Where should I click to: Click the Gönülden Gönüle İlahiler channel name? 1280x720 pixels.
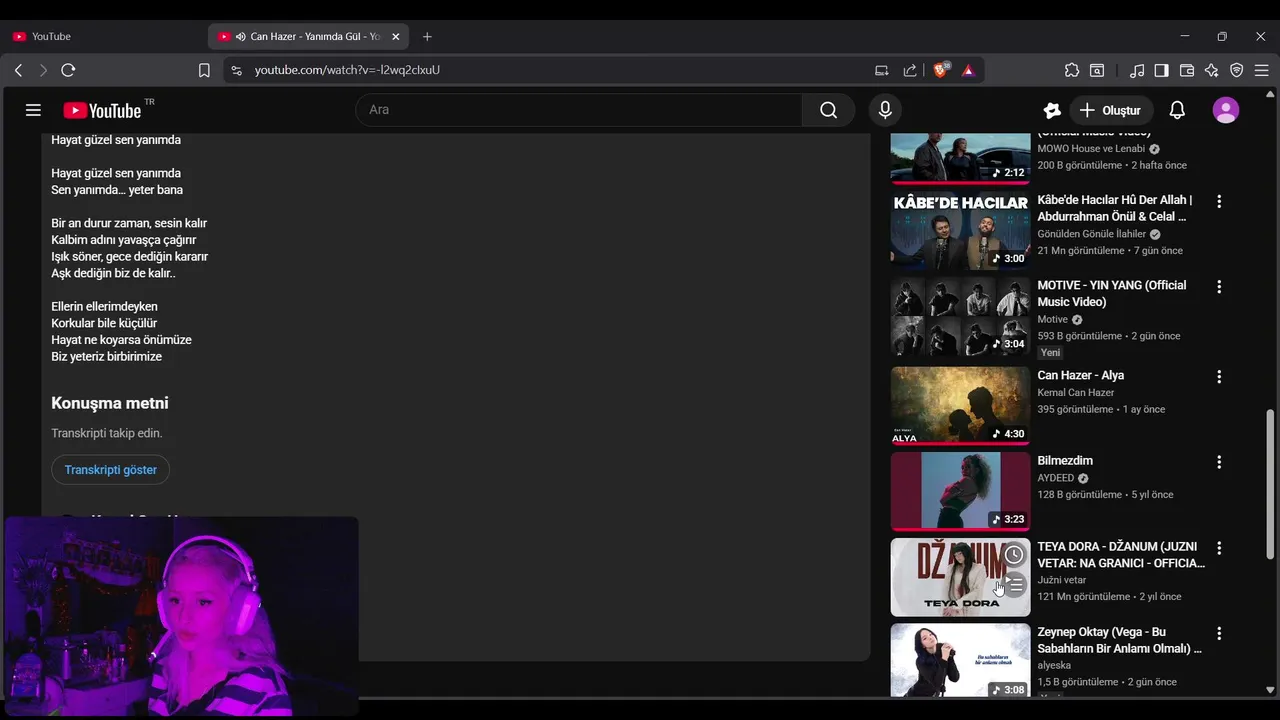point(1091,234)
